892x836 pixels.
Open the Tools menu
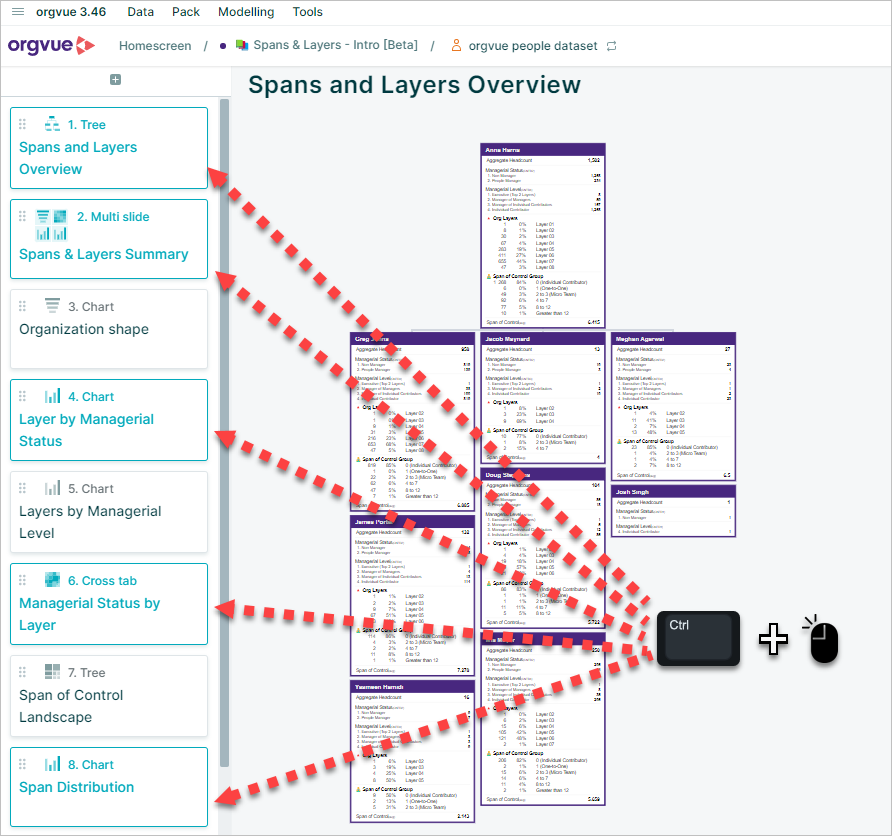point(307,12)
